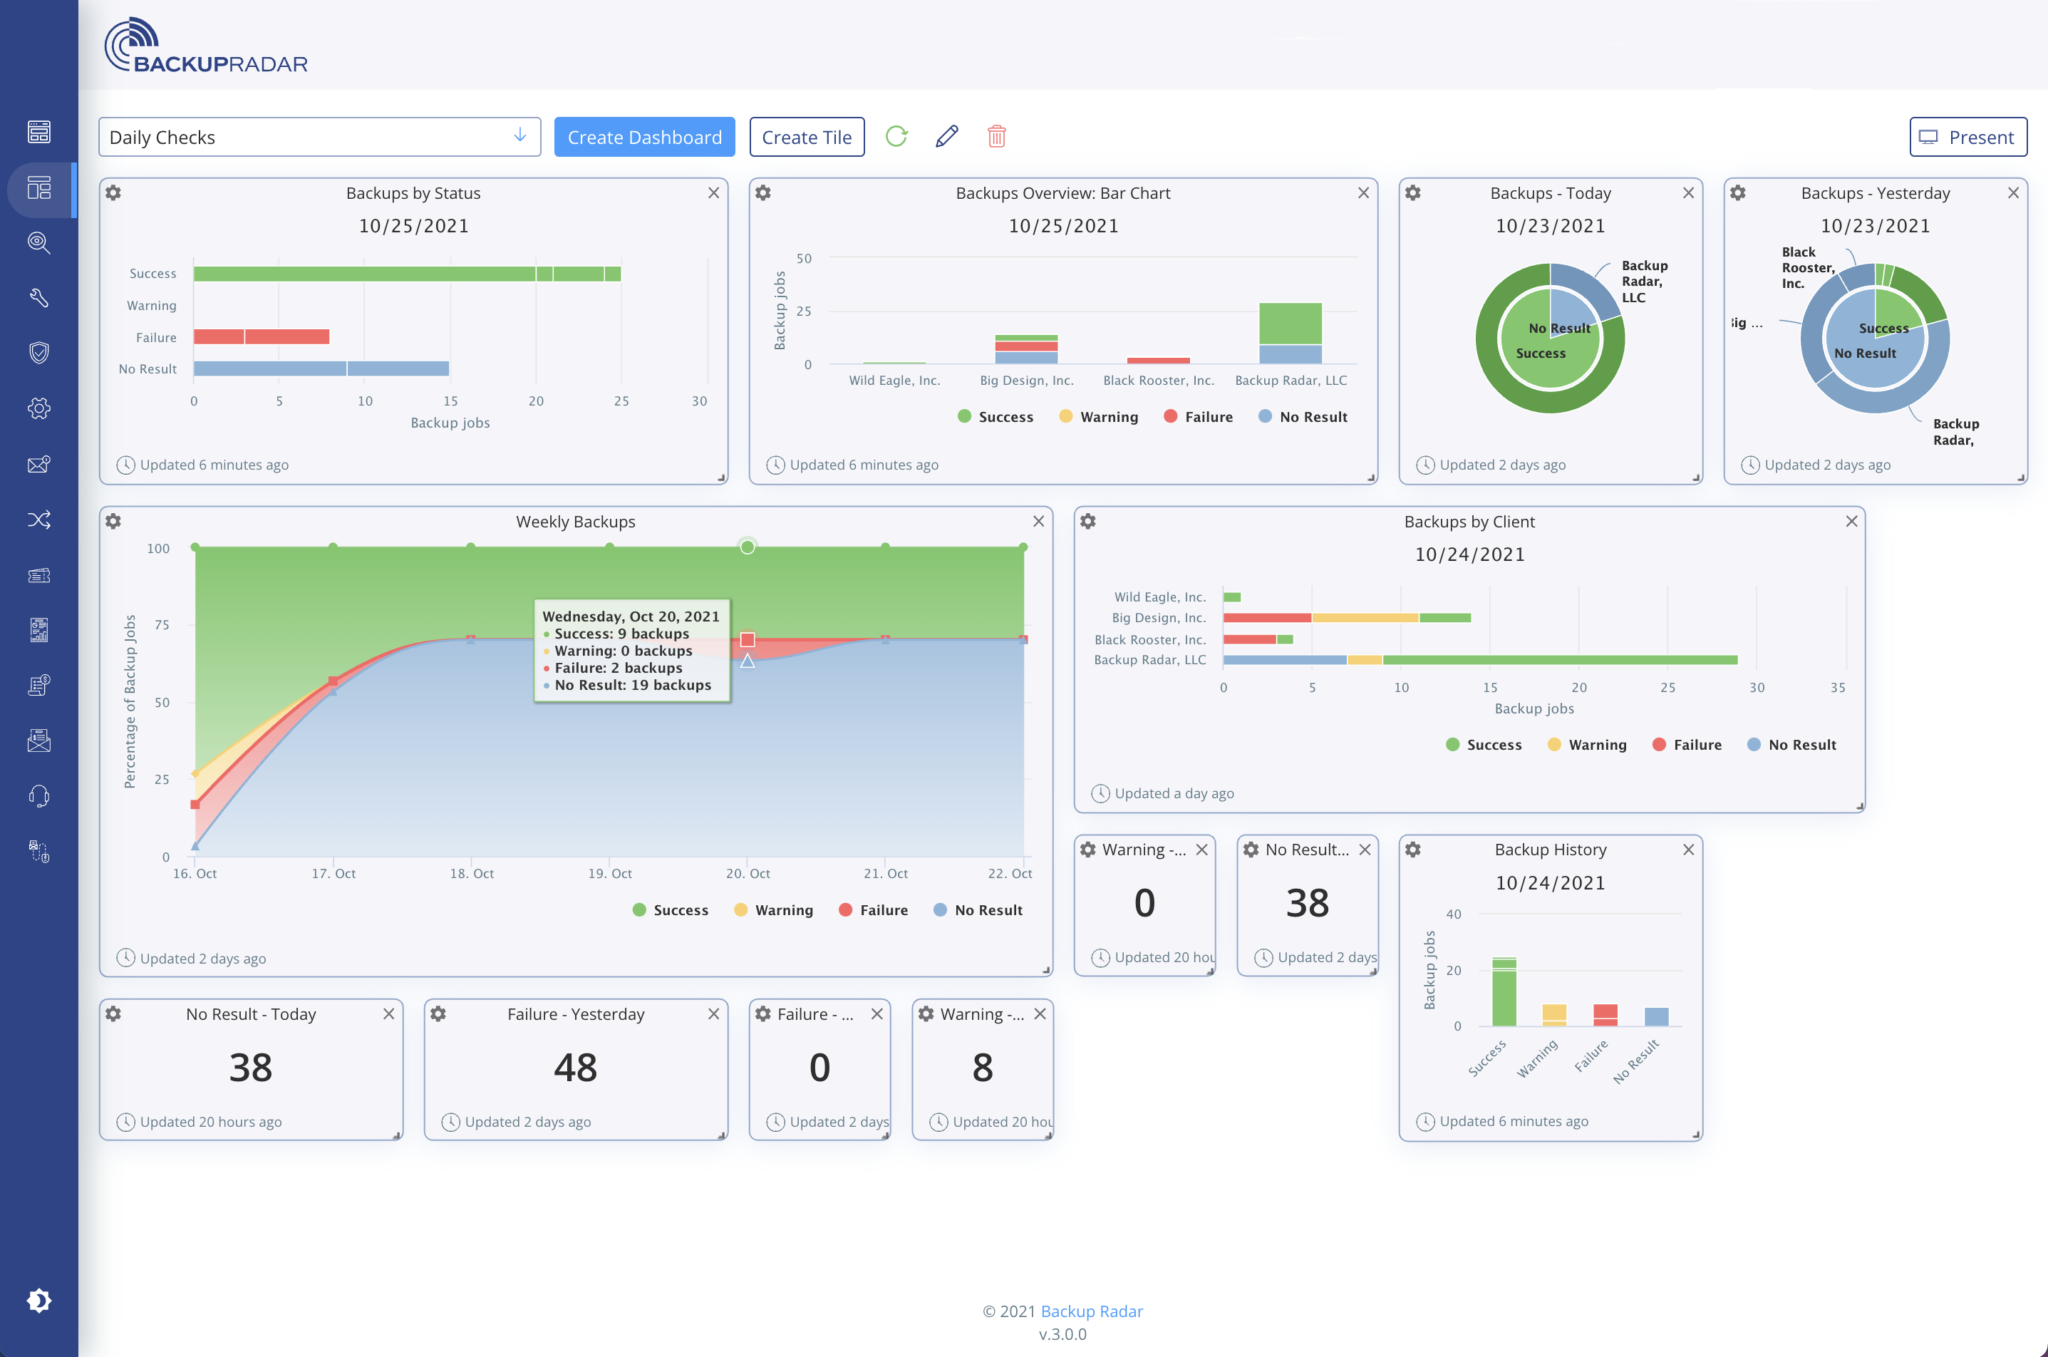Click the red trash delete icon
Screen dimensions: 2048x1357
996,137
